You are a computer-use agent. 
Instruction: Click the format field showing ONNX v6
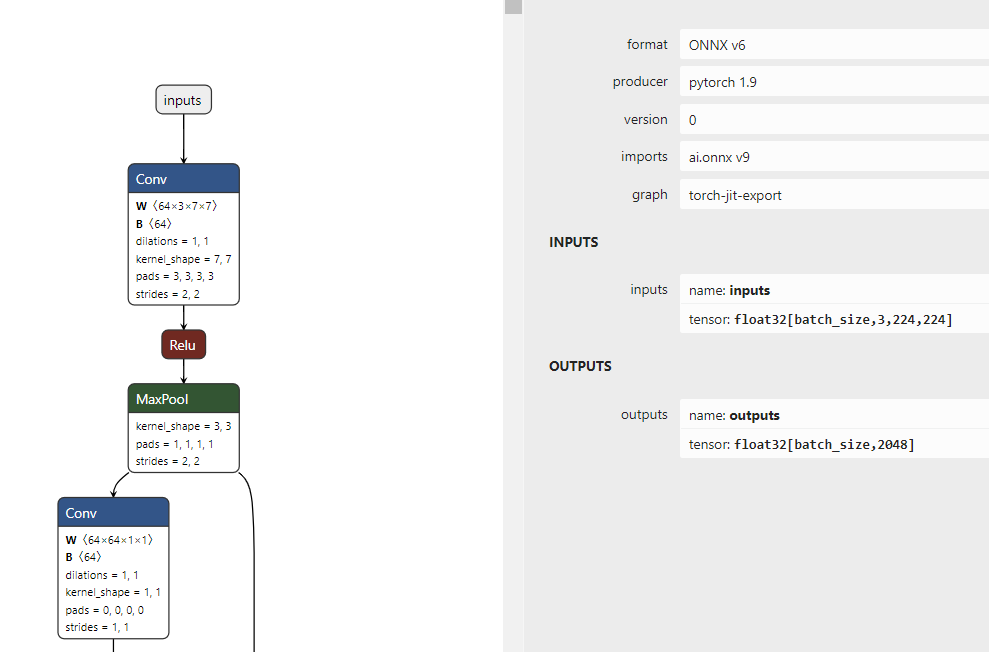click(x=833, y=45)
